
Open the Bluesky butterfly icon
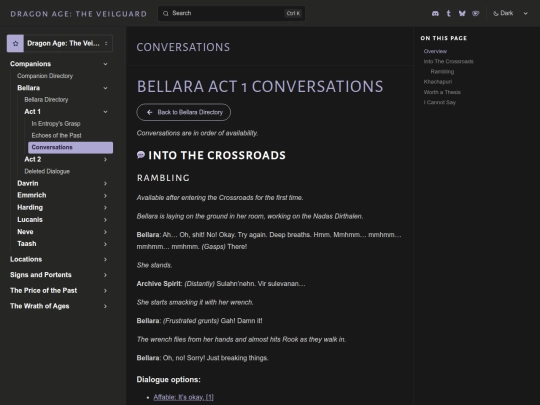pos(462,13)
